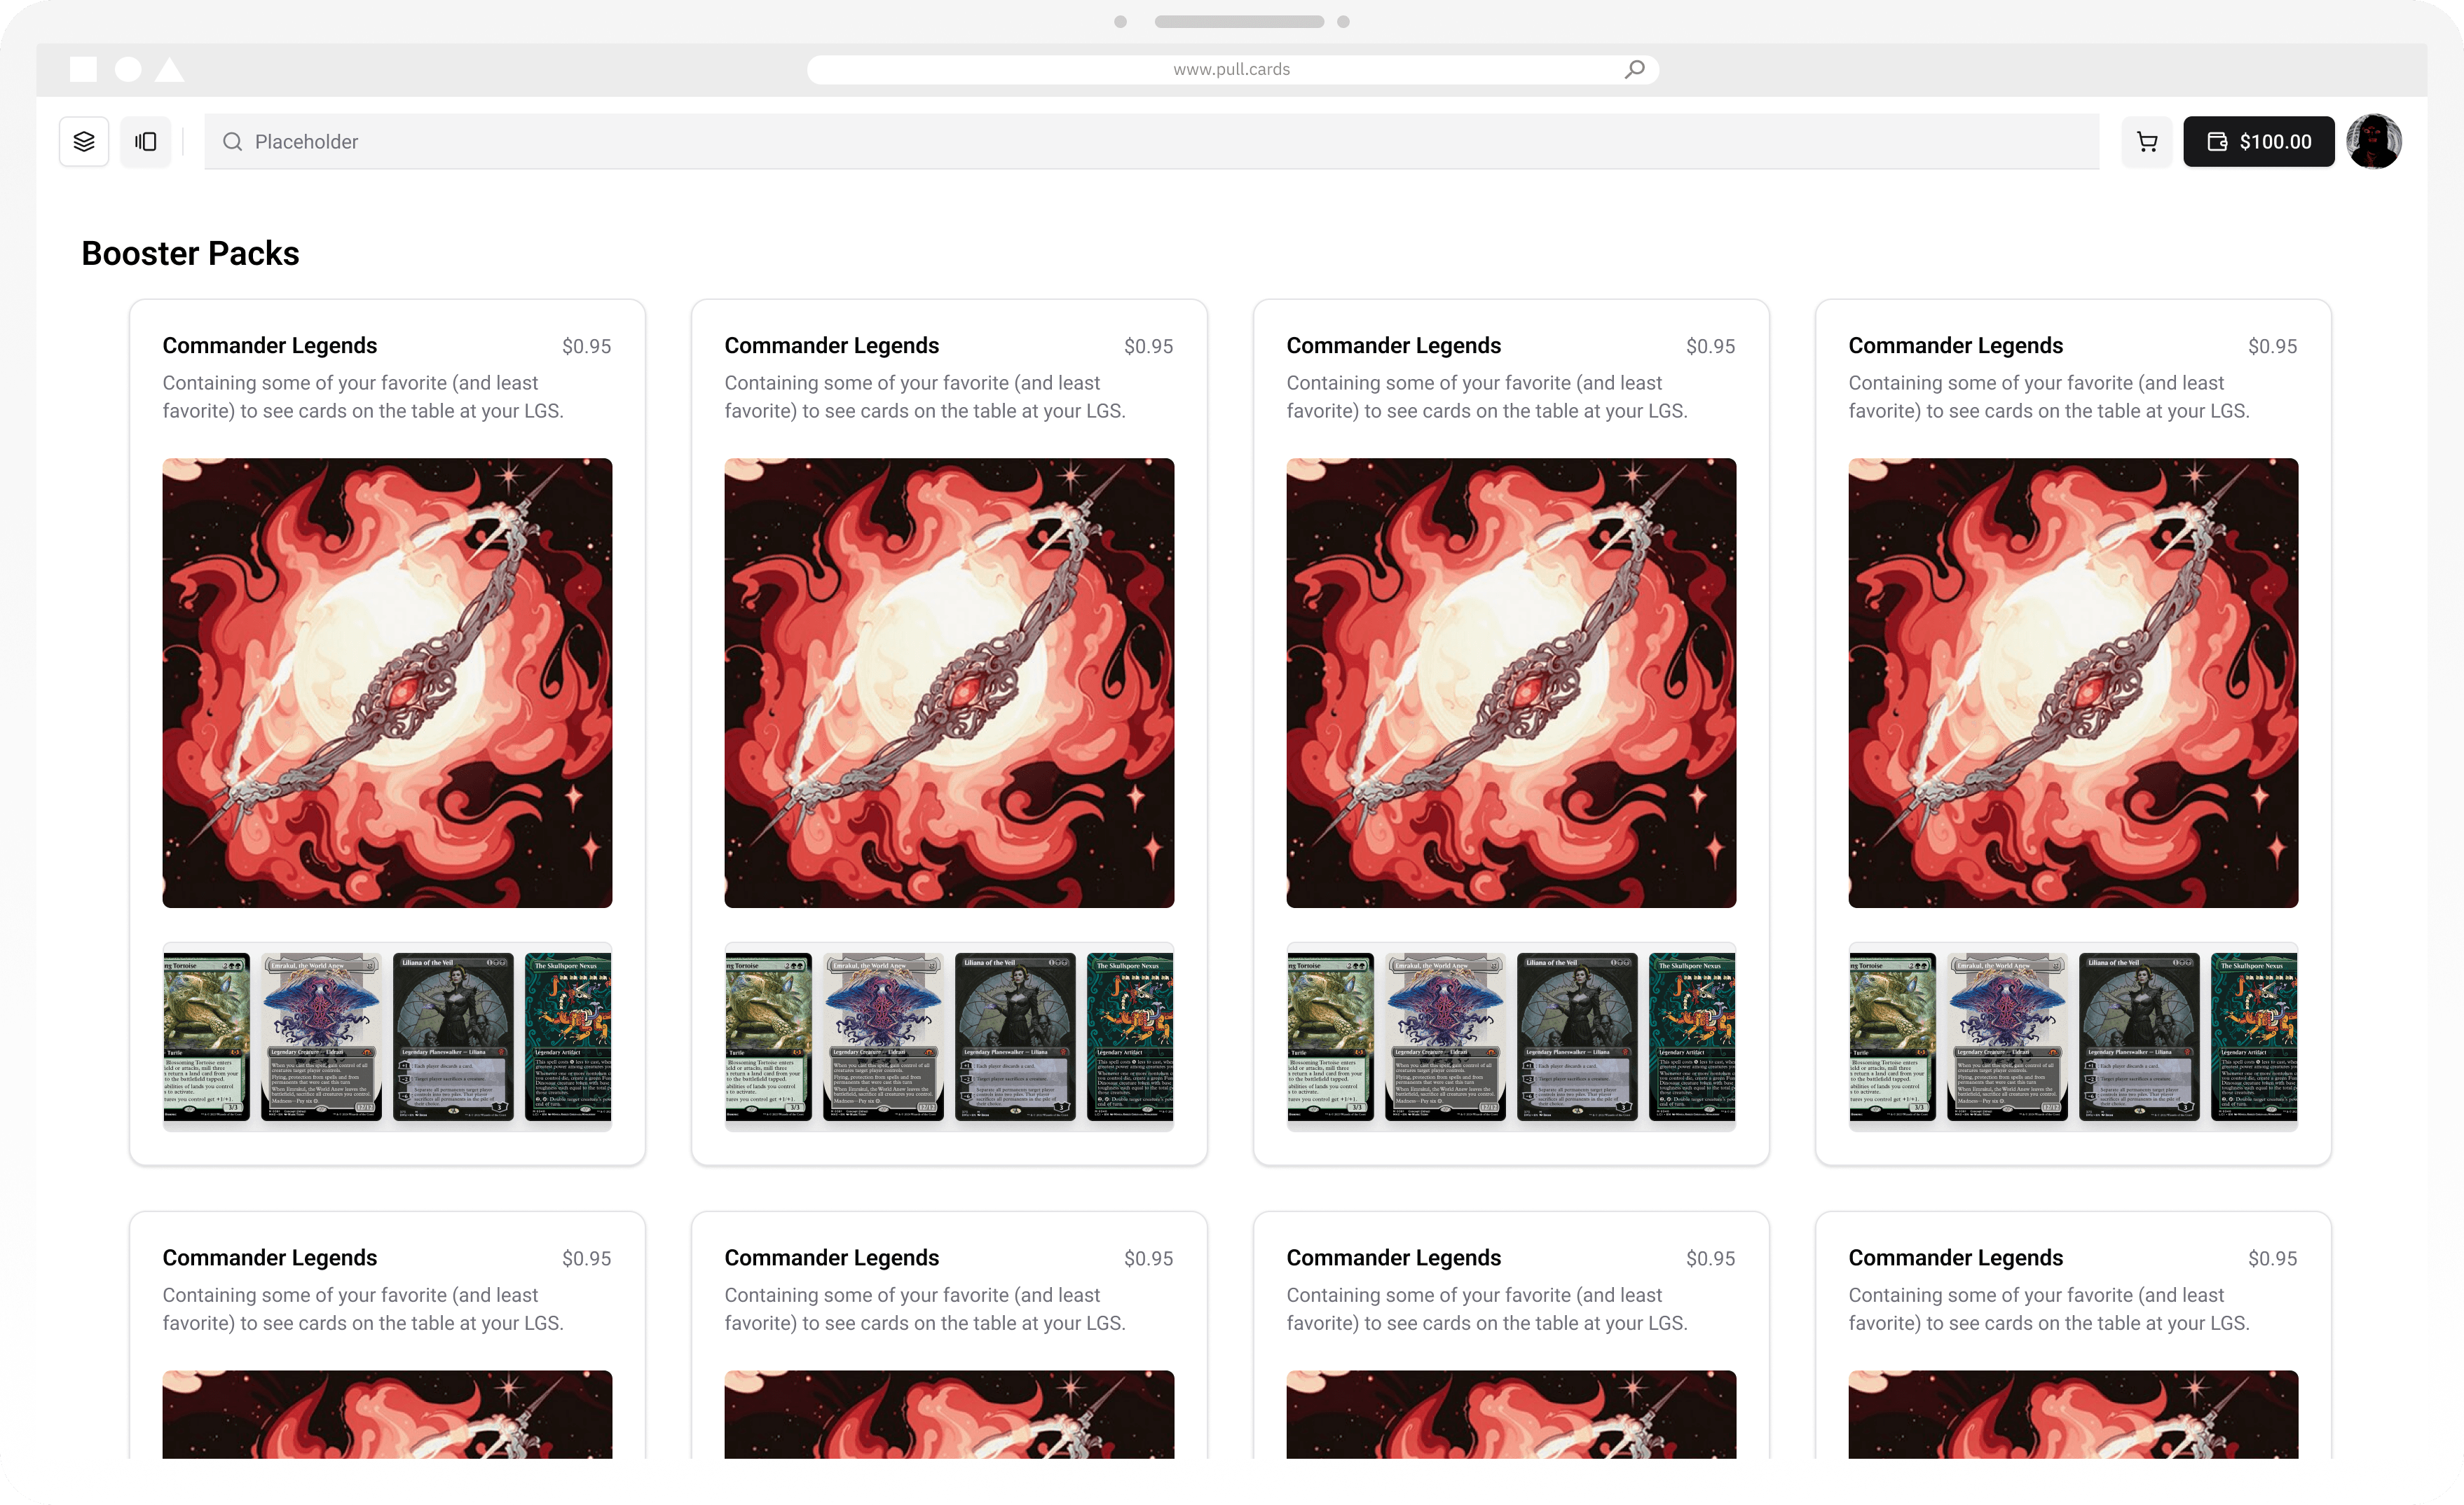Preview the Emrakul card in first top-row pack
The height and width of the screenshot is (1505, 2464).
(x=322, y=1037)
